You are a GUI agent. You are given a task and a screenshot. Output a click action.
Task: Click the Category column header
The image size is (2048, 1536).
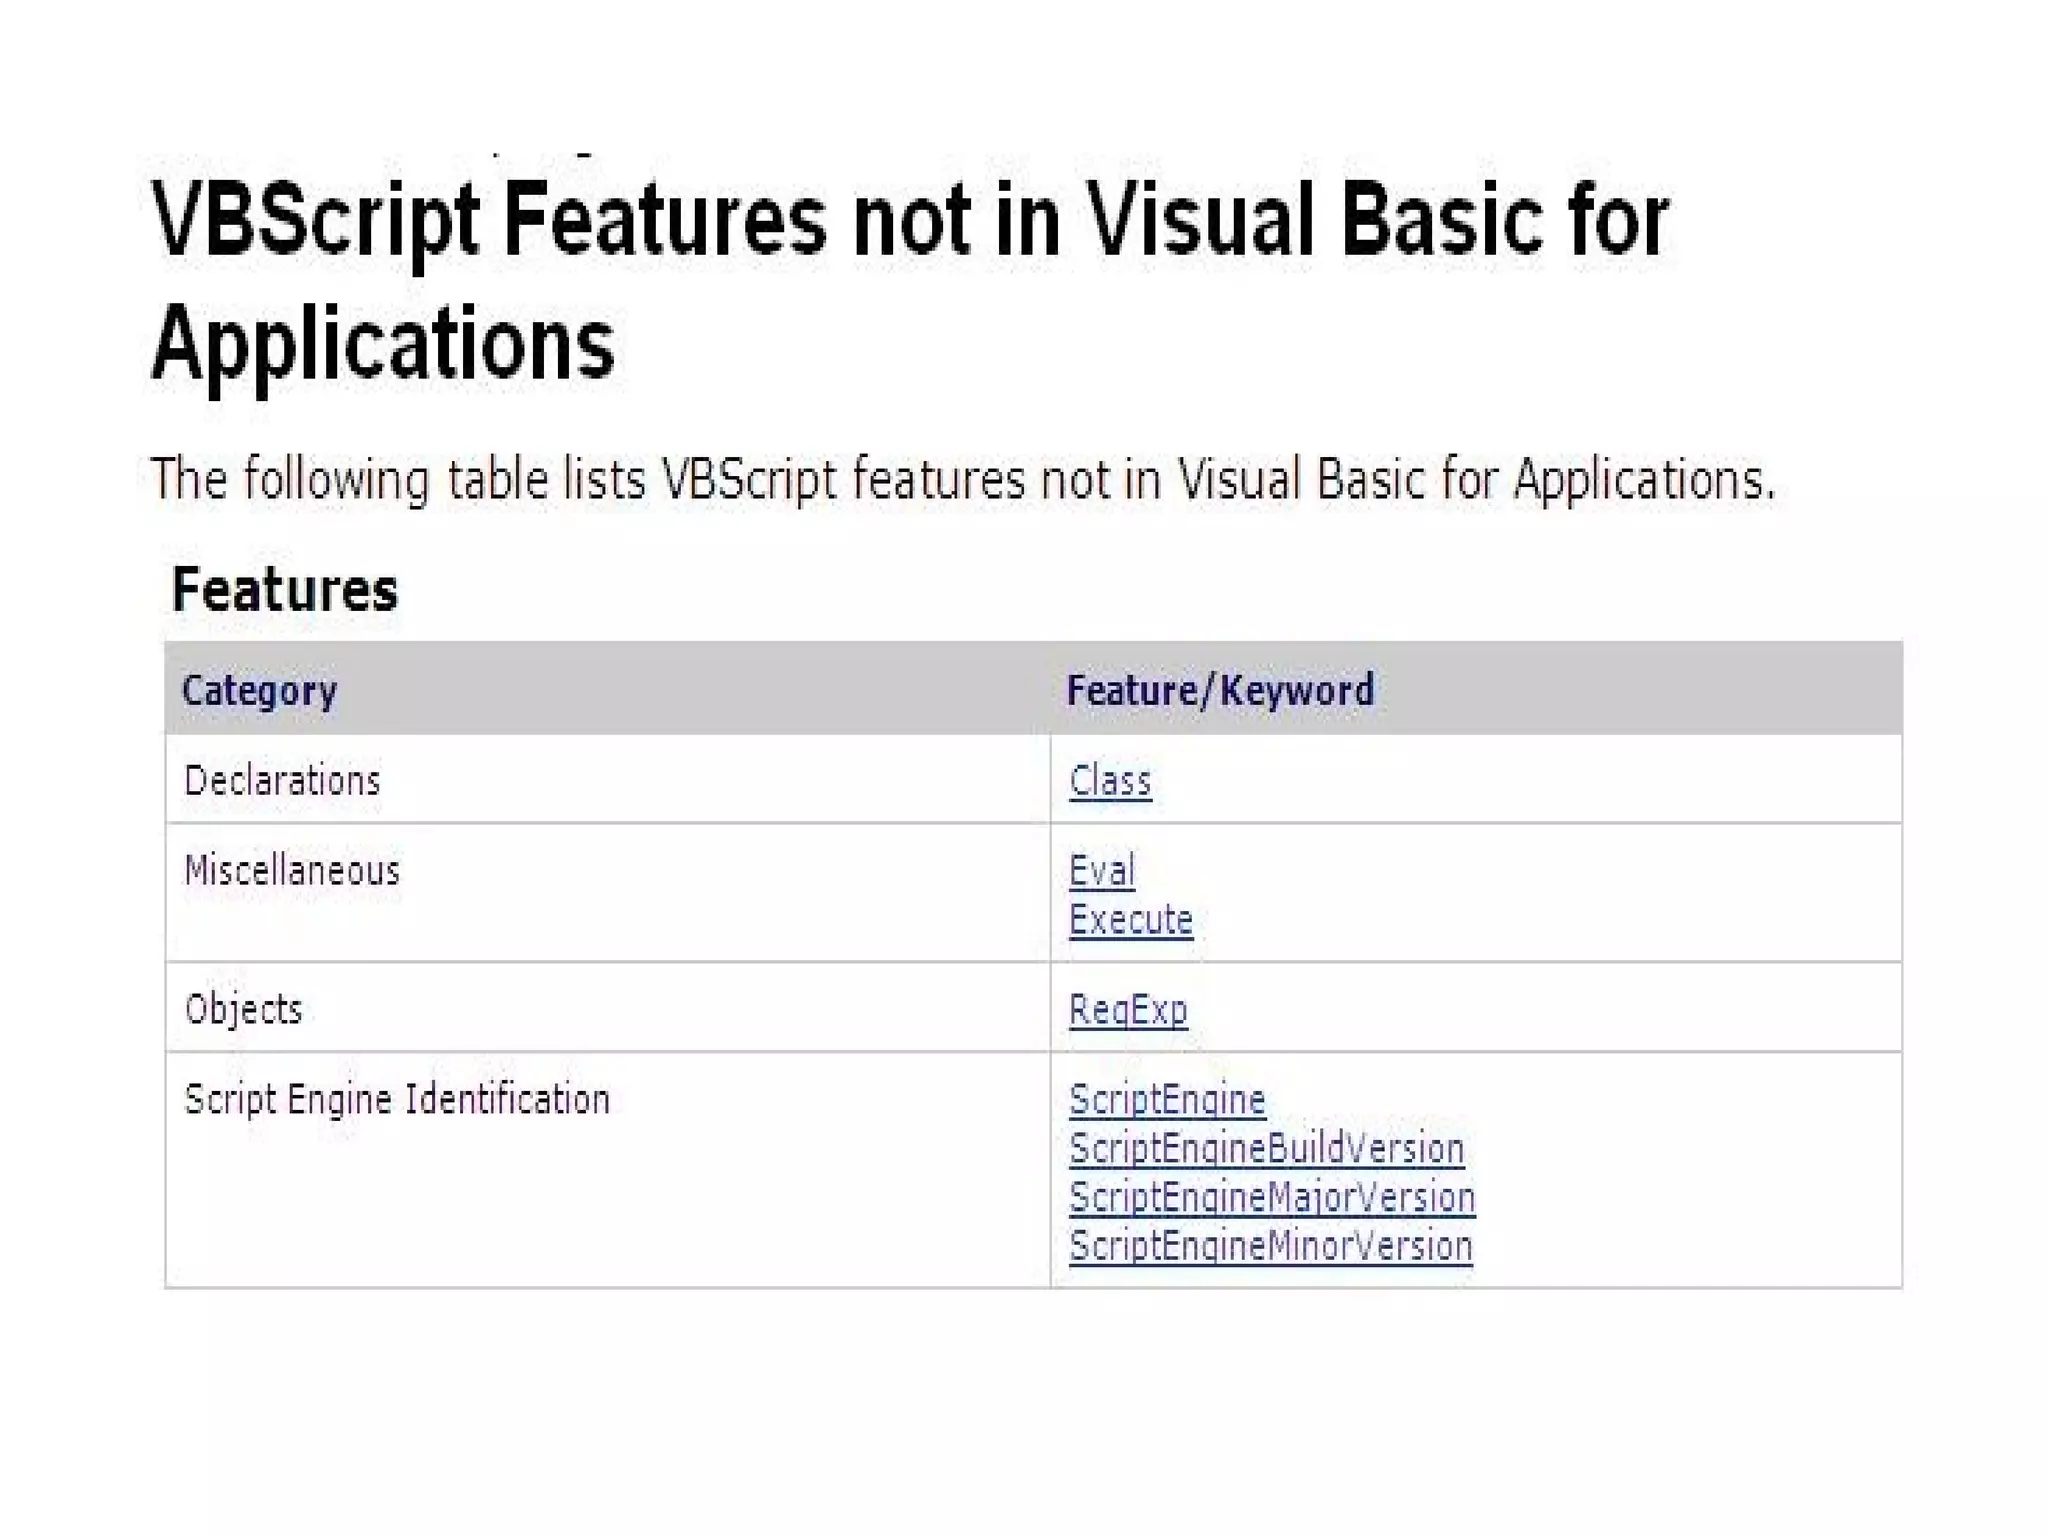pyautogui.click(x=260, y=691)
